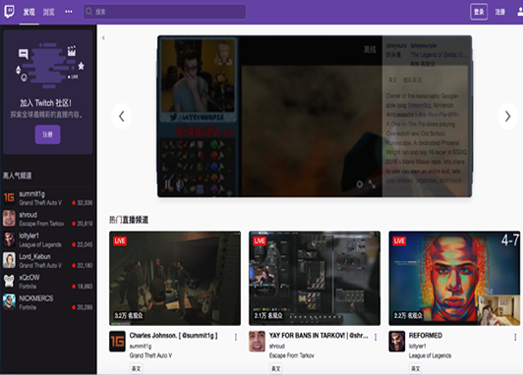Open the user profile icon at top right
The height and width of the screenshot is (375, 523).
coord(520,12)
